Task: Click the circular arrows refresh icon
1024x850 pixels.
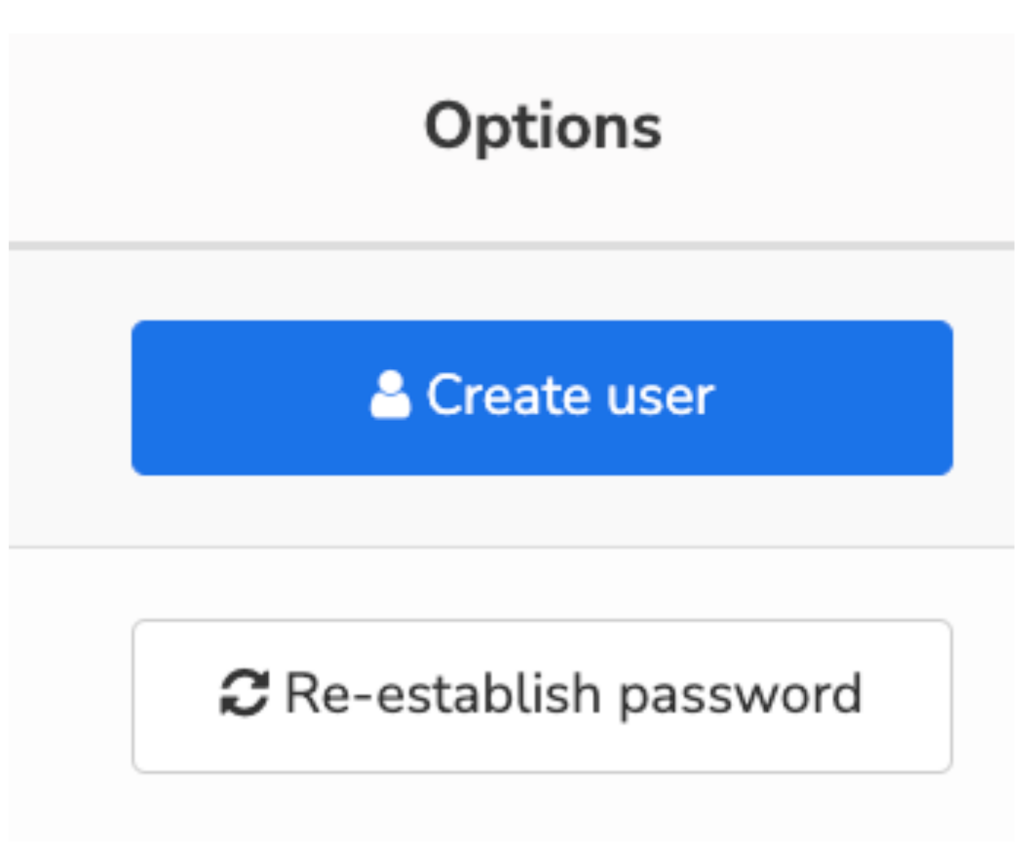Action: point(244,693)
